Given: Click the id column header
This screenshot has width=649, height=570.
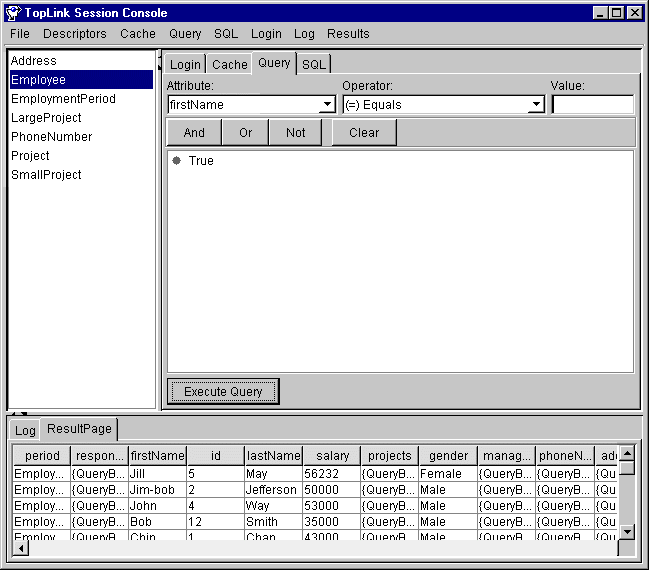Looking at the screenshot, I should pyautogui.click(x=216, y=456).
